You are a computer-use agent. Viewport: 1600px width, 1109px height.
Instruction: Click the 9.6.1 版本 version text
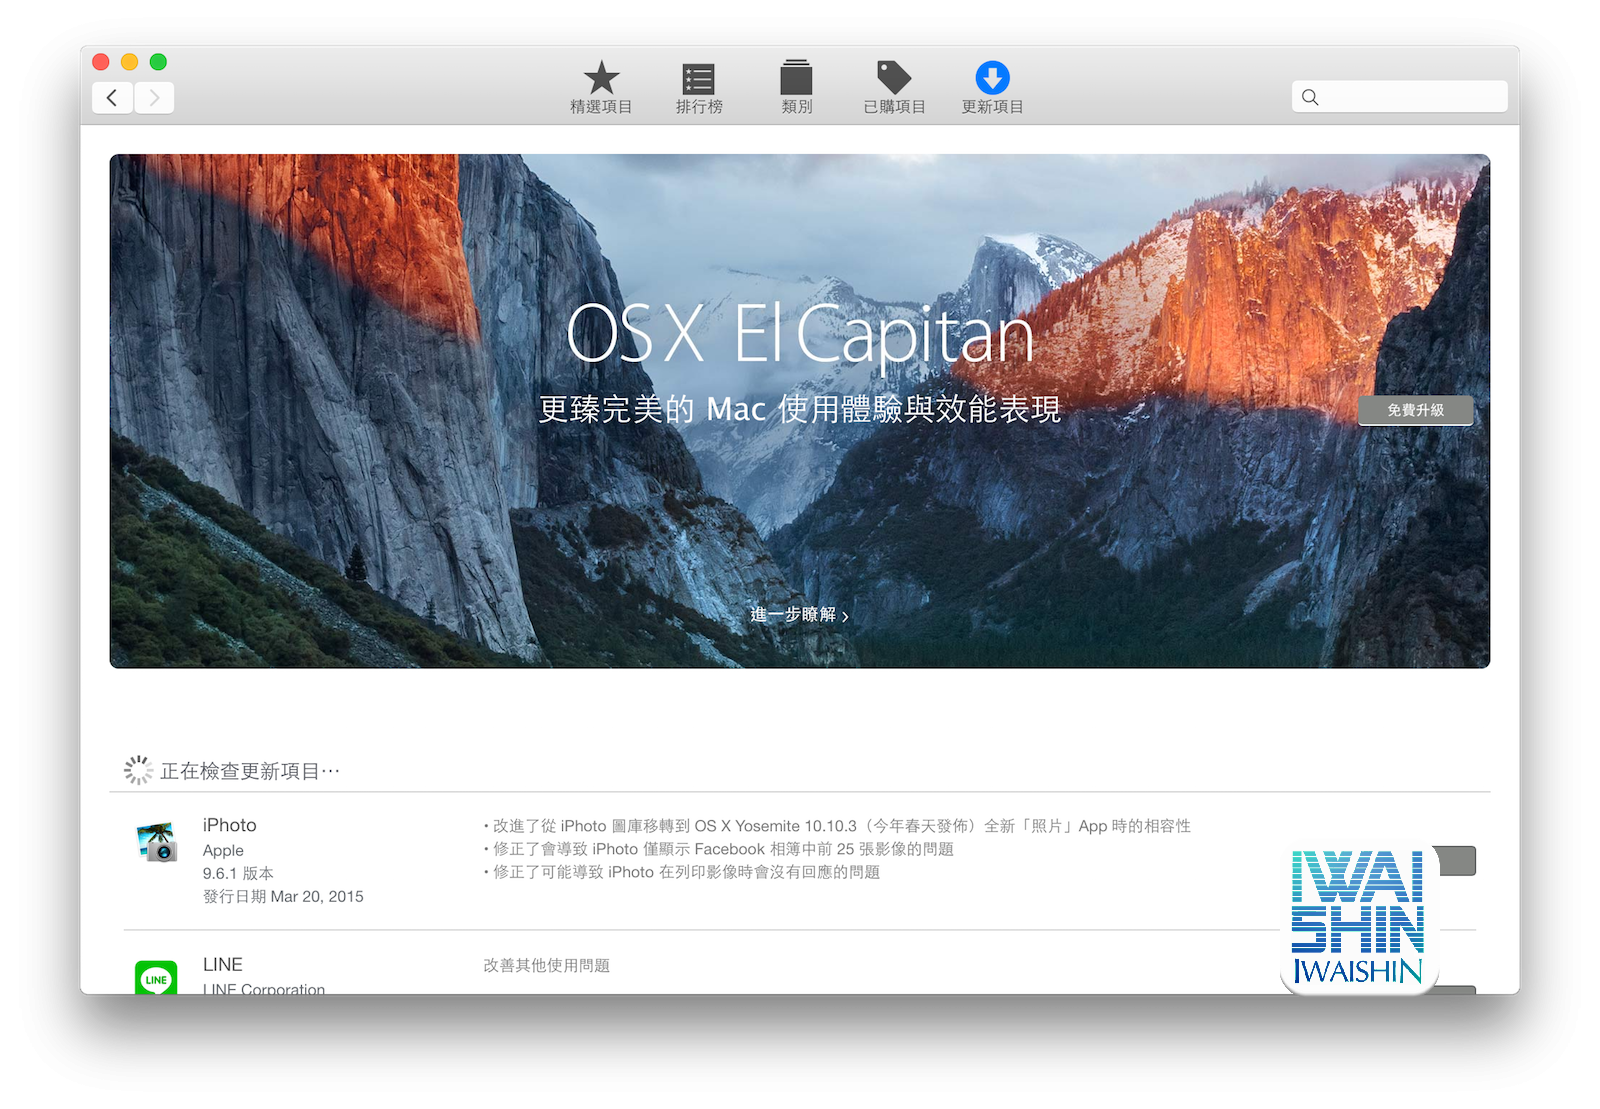click(238, 873)
